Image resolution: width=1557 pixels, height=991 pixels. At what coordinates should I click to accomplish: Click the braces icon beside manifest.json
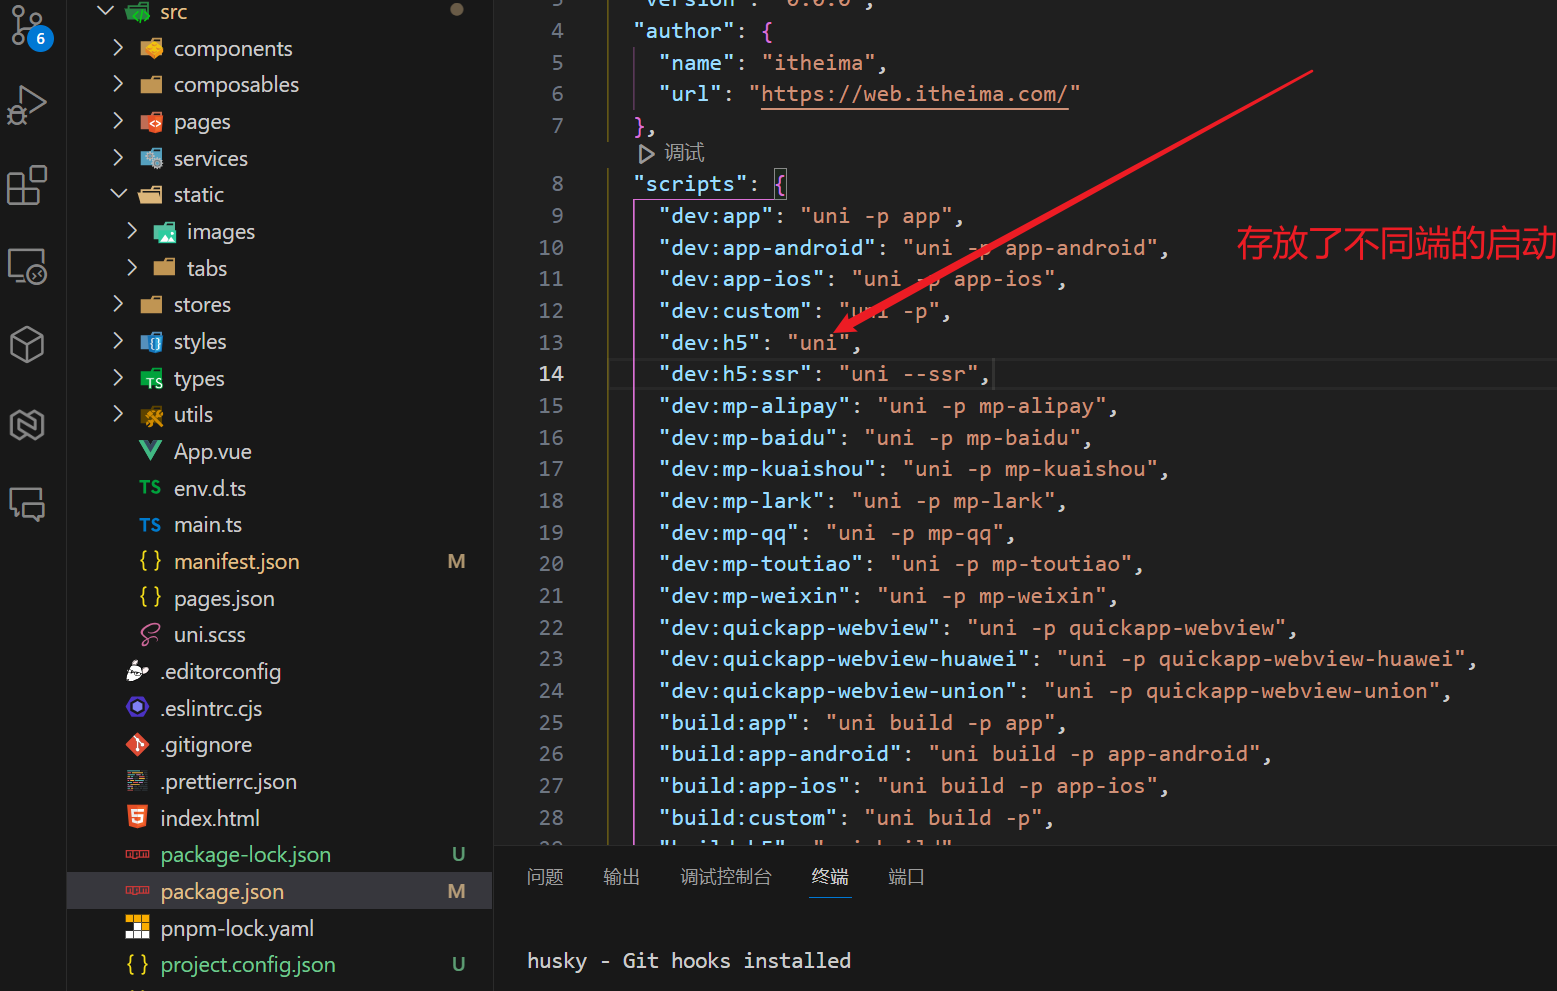pos(150,560)
